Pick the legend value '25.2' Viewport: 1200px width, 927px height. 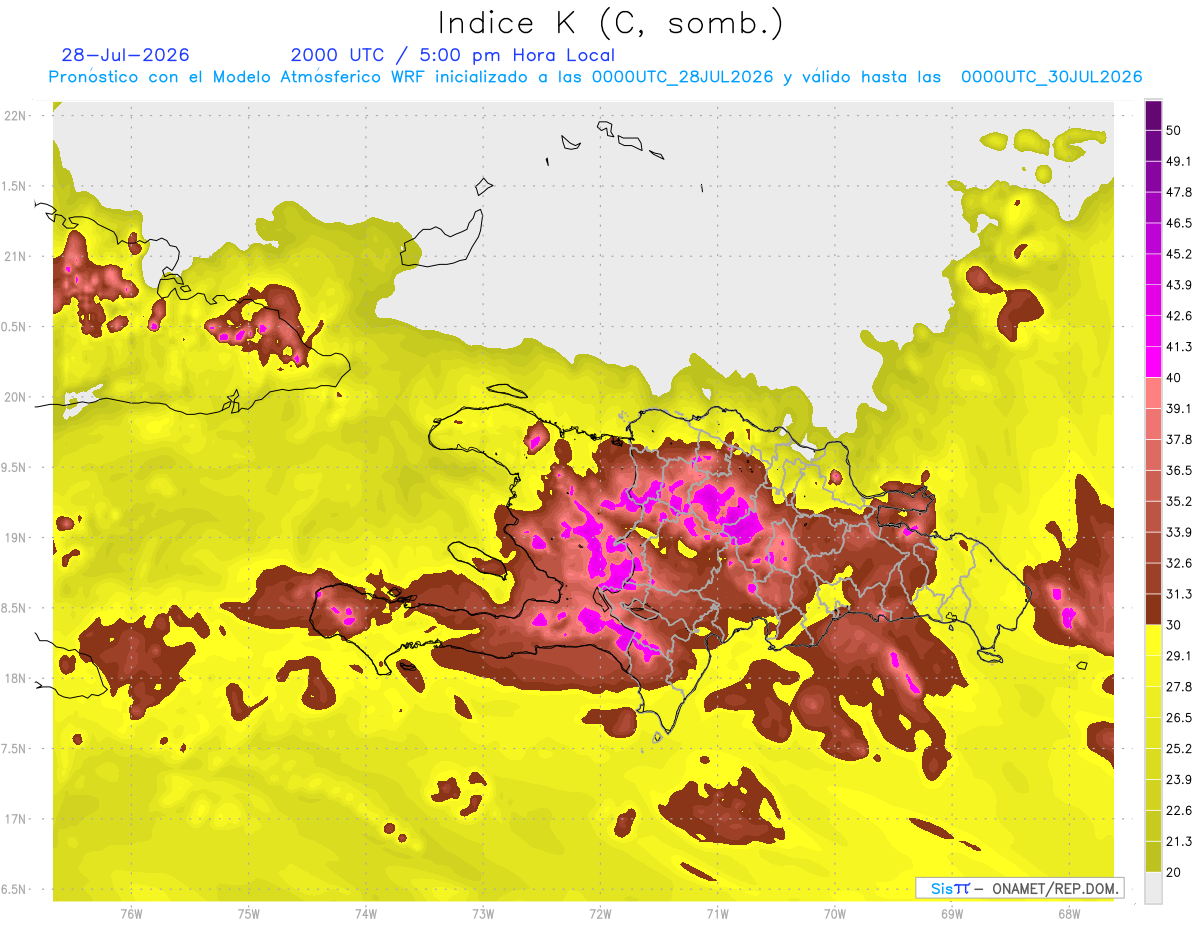pyautogui.click(x=1179, y=749)
